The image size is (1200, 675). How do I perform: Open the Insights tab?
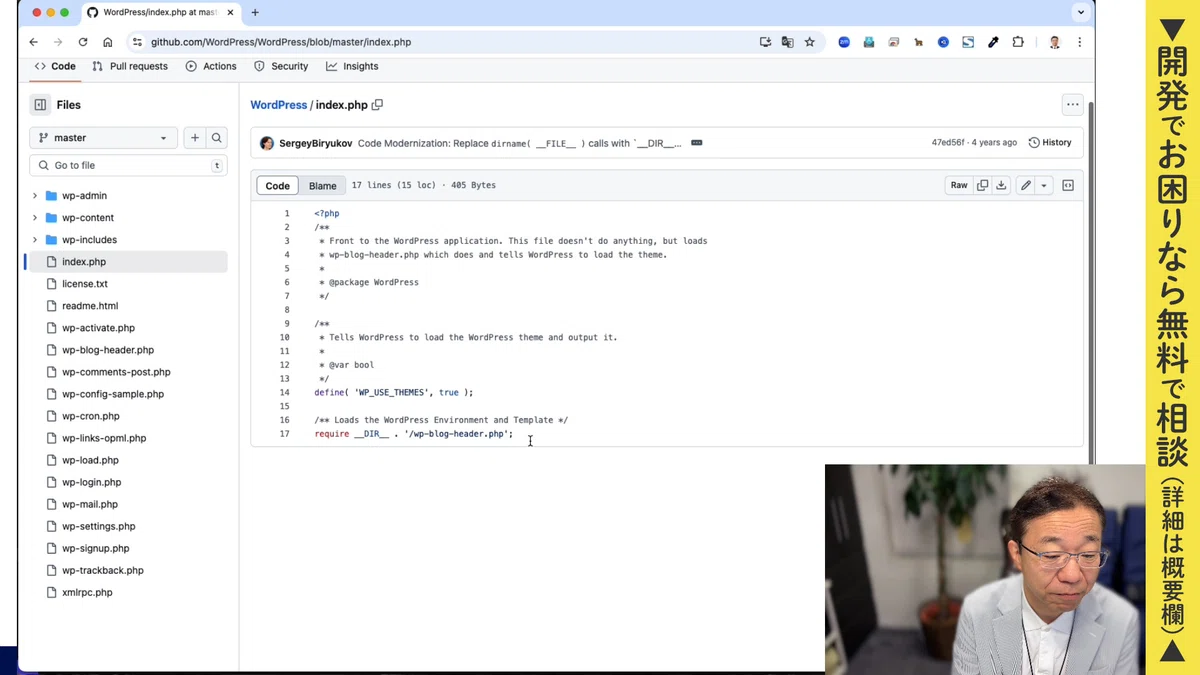click(x=352, y=66)
